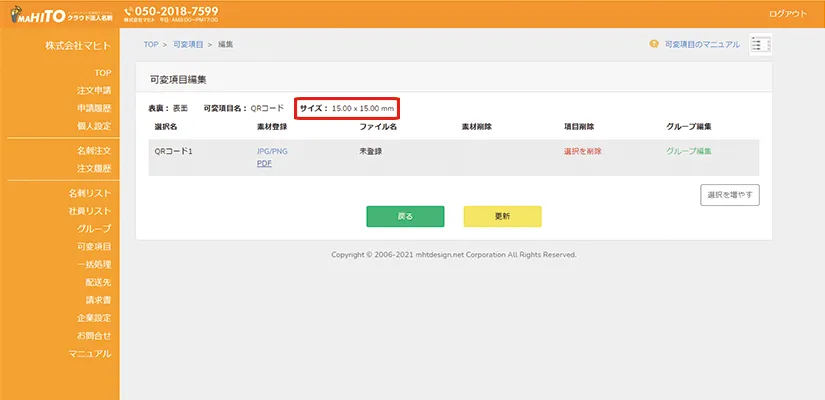Open 可変項目 in the sidebar
825x400 pixels.
point(94,246)
